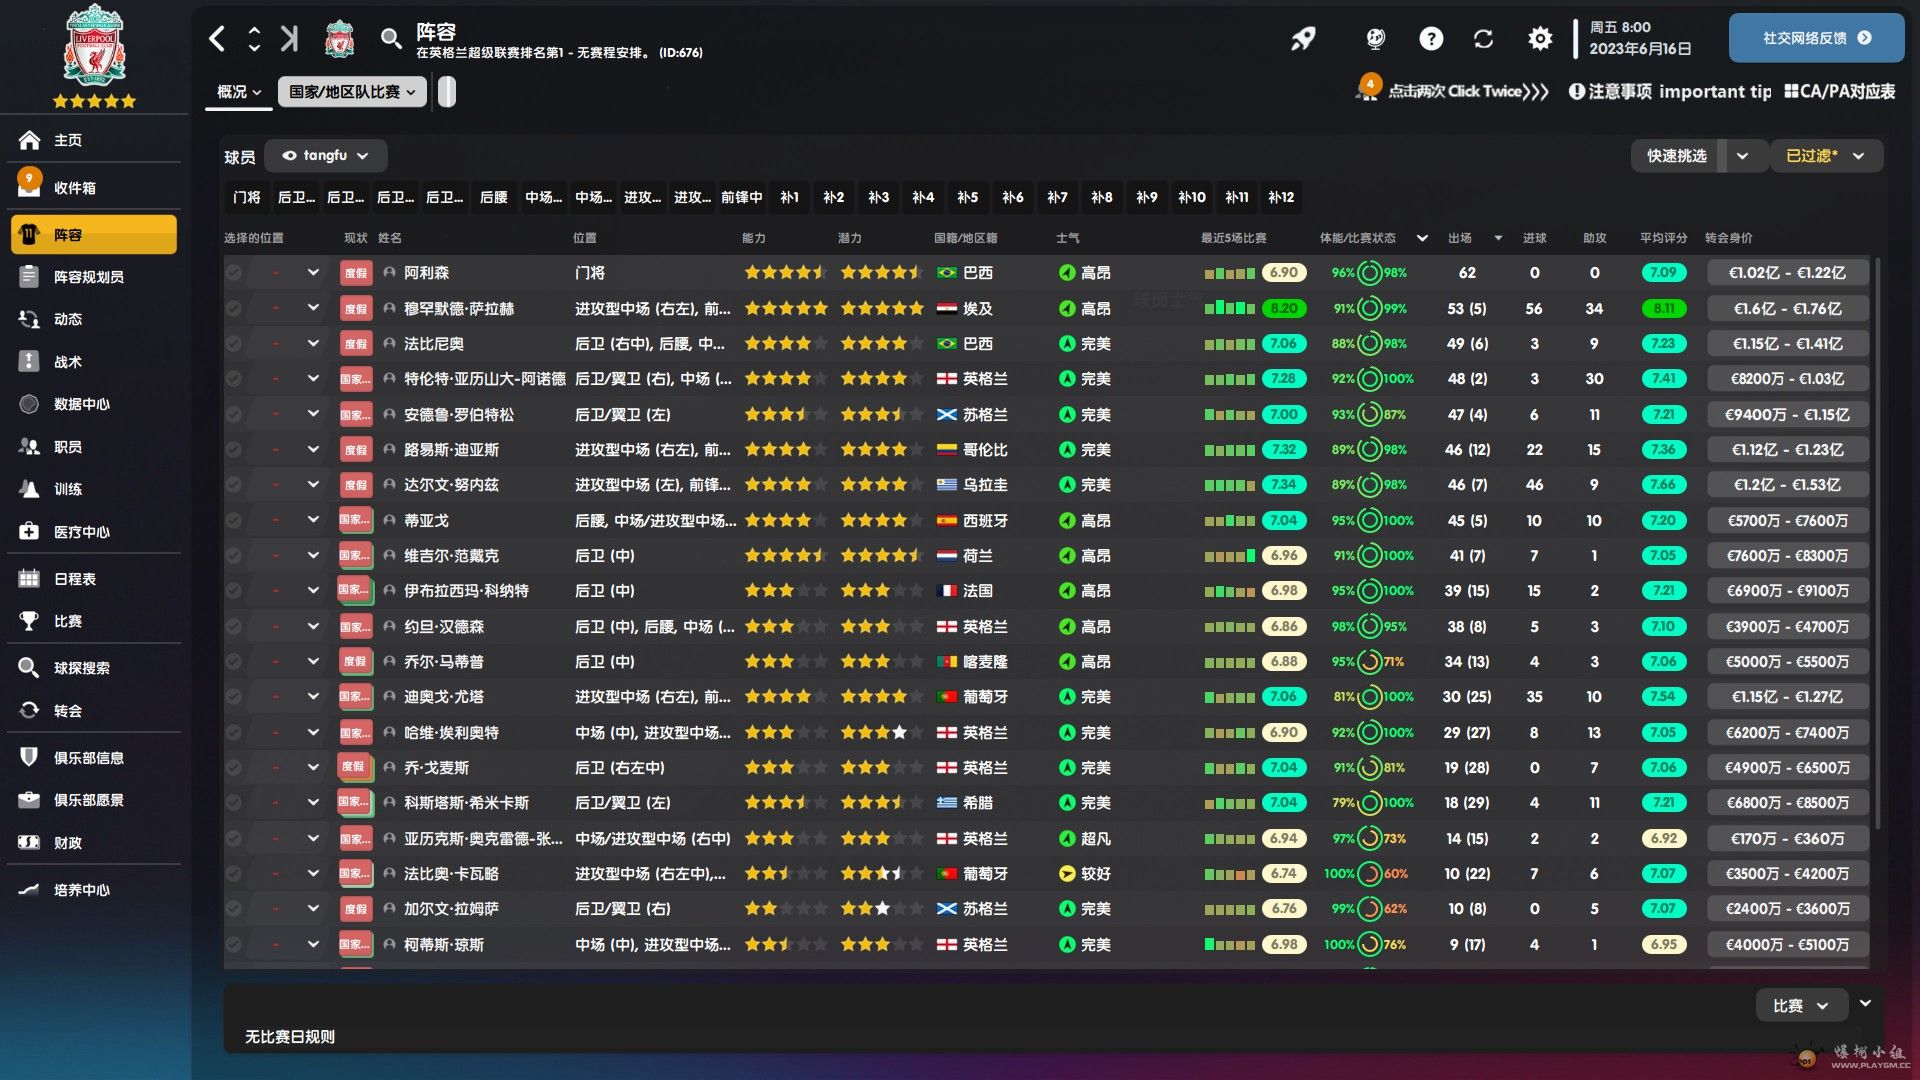The width and height of the screenshot is (1920, 1080).
Task: Click the rocket quick-start icon
Action: pyautogui.click(x=1302, y=39)
